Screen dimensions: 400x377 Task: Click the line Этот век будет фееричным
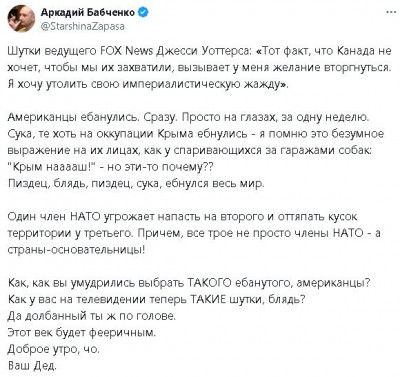point(82,332)
